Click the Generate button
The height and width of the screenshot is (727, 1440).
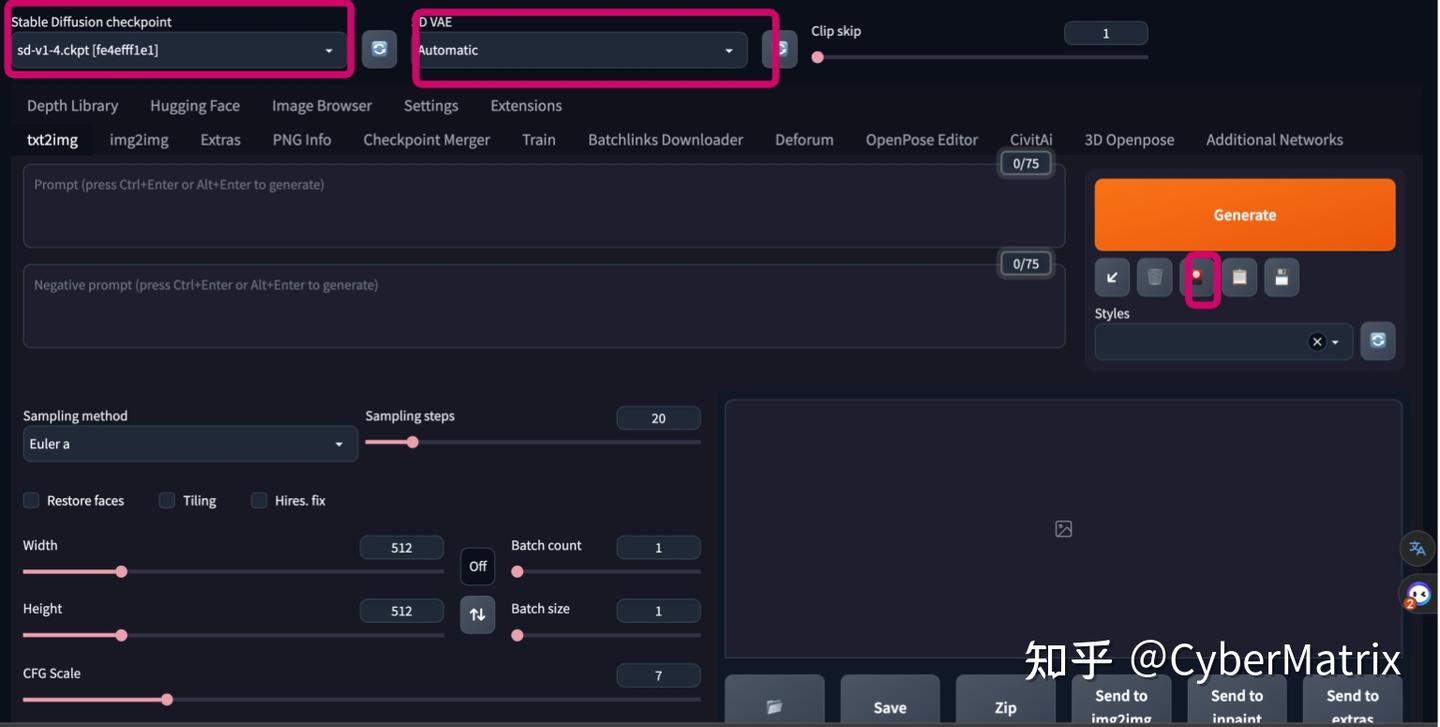[1244, 214]
